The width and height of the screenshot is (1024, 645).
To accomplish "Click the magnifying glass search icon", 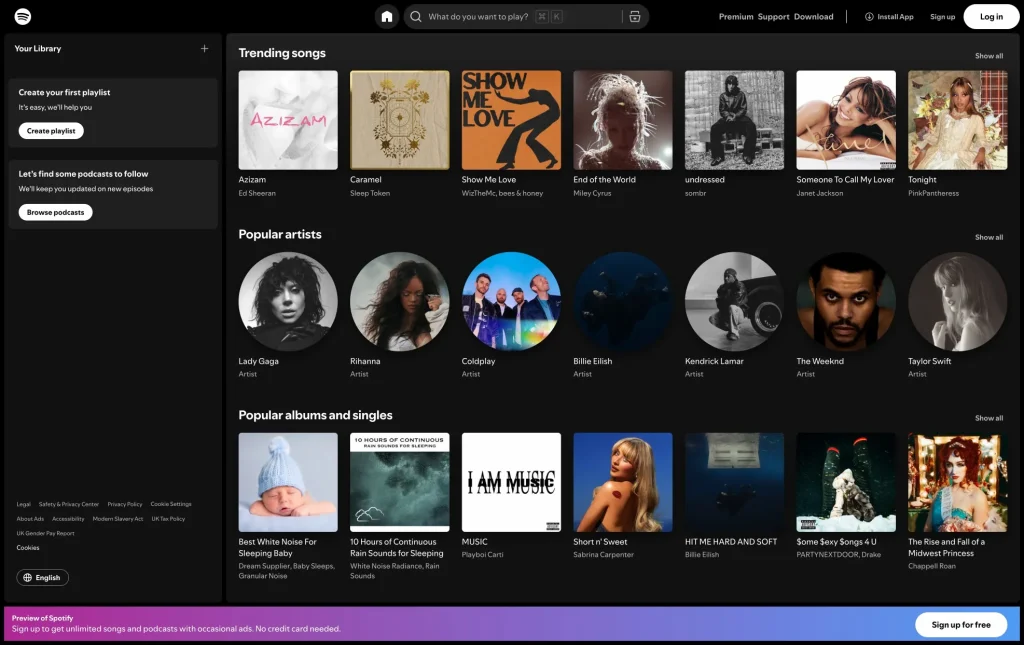I will point(416,17).
